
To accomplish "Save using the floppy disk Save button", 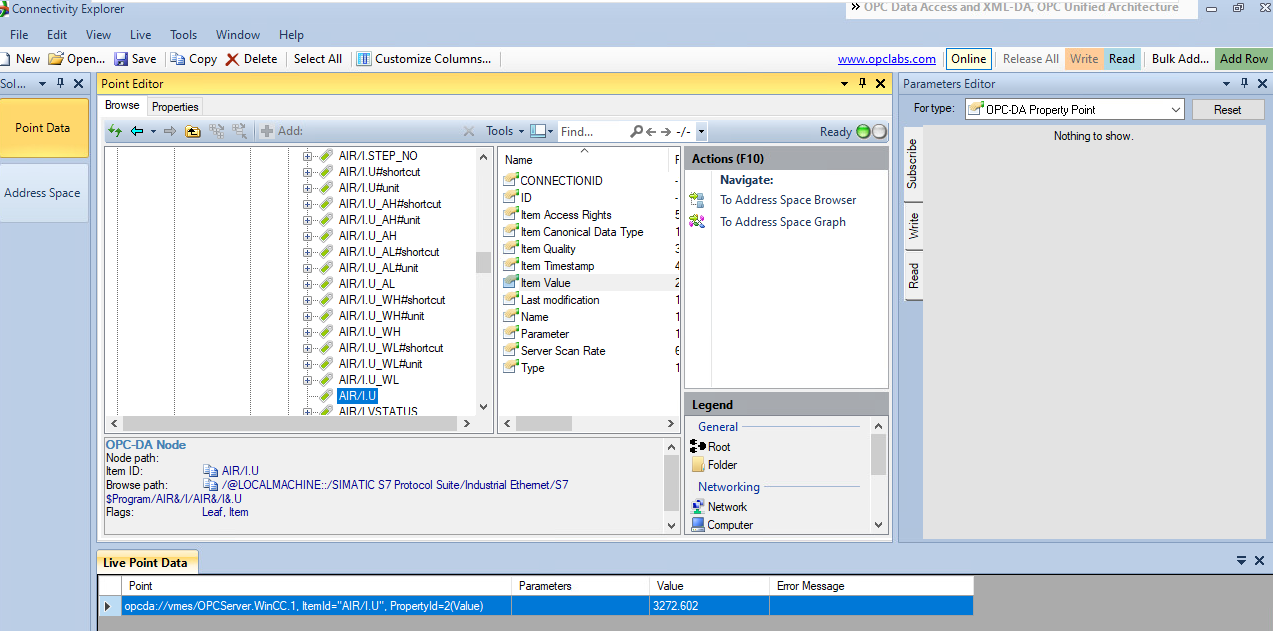I will [135, 59].
